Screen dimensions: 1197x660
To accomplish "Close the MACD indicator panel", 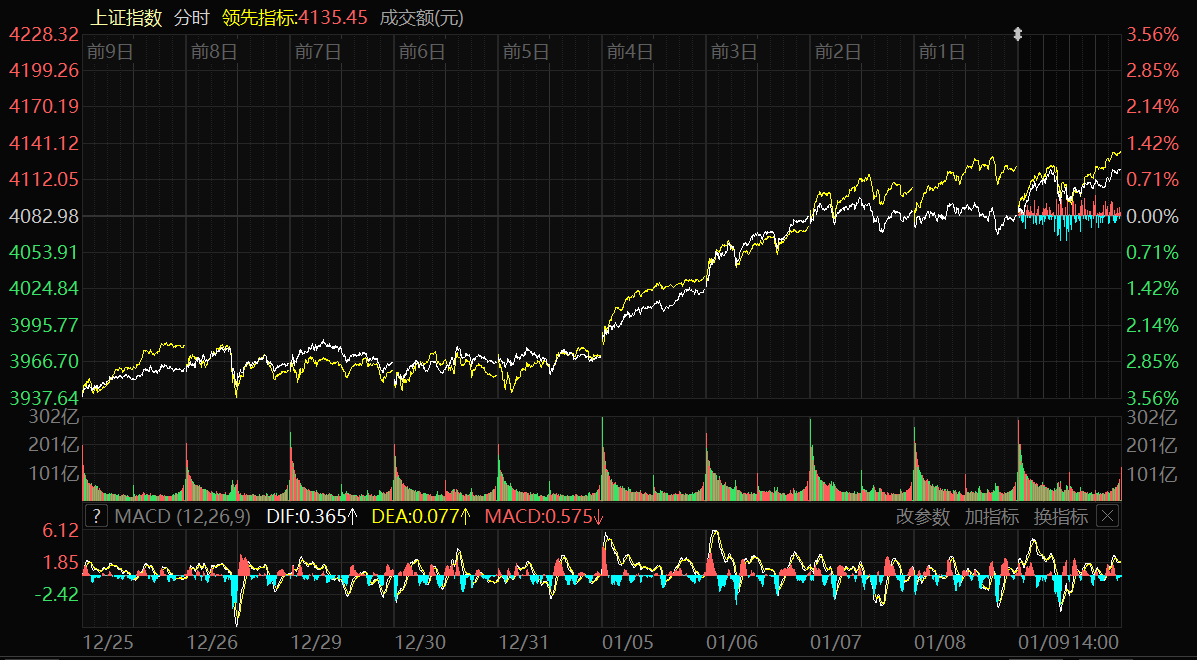I will pyautogui.click(x=1107, y=517).
